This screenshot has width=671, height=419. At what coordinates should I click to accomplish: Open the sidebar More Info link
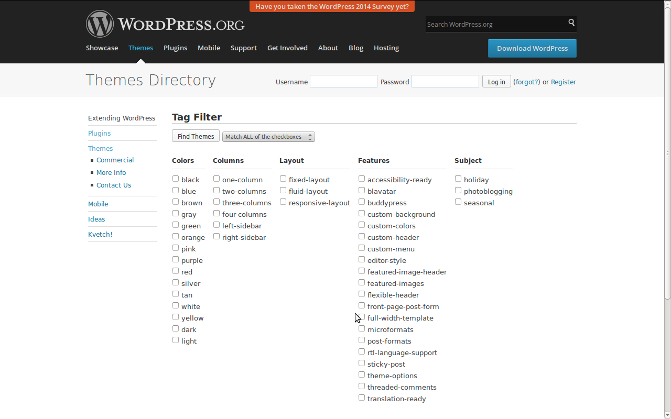pos(111,172)
